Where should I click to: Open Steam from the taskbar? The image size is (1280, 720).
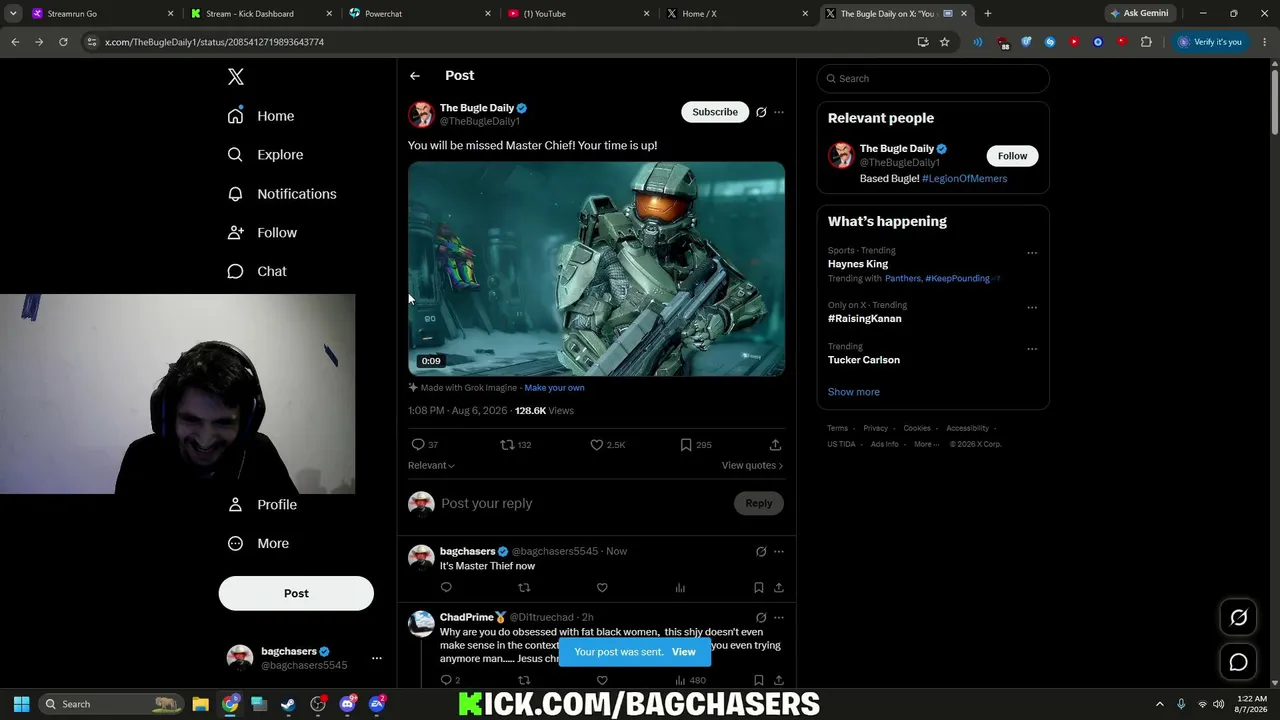tap(289, 704)
